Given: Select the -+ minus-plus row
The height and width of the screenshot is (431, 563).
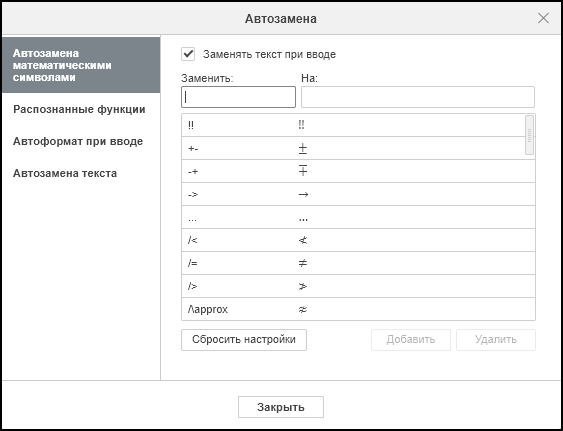Looking at the screenshot, I should tap(358, 171).
